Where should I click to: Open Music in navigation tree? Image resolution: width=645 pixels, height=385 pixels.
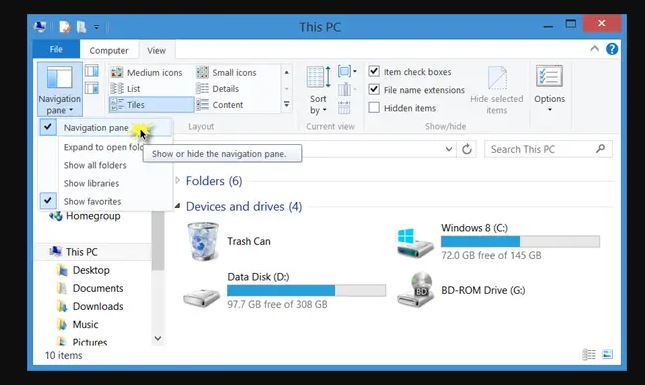[78, 325]
